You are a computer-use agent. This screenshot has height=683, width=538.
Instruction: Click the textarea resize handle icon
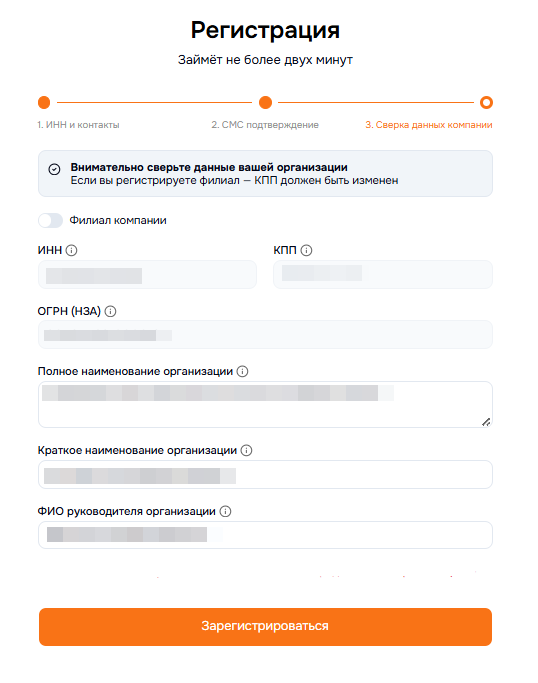486,422
